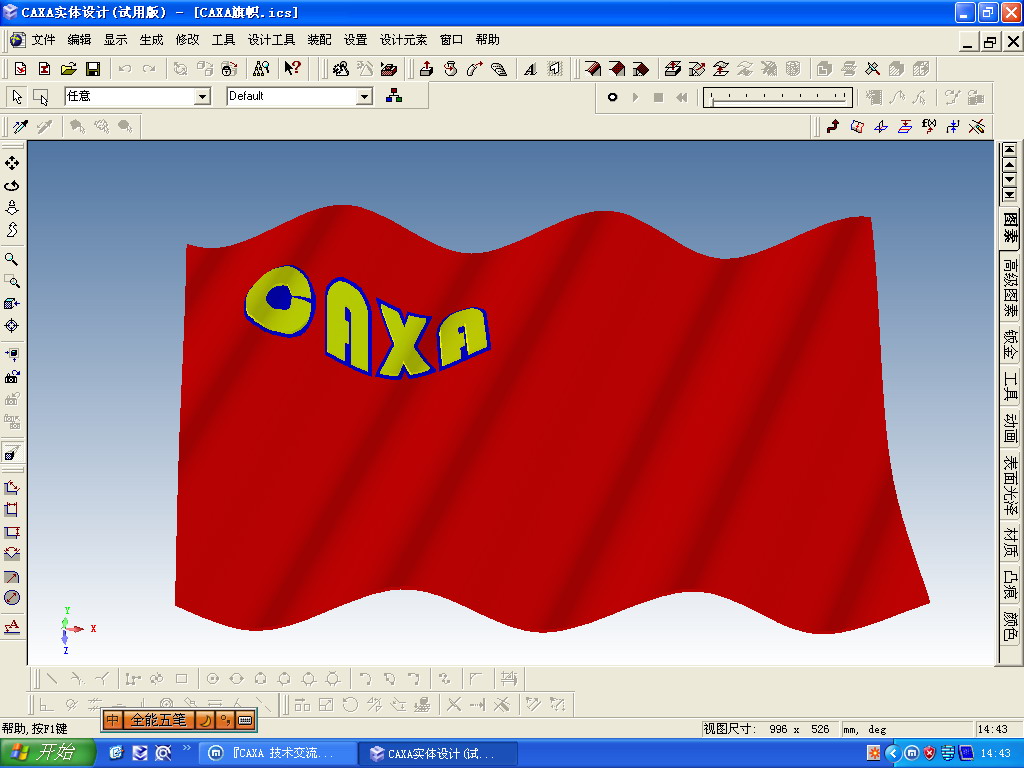
Task: Select the zoom magnifier tool
Action: click(x=12, y=259)
